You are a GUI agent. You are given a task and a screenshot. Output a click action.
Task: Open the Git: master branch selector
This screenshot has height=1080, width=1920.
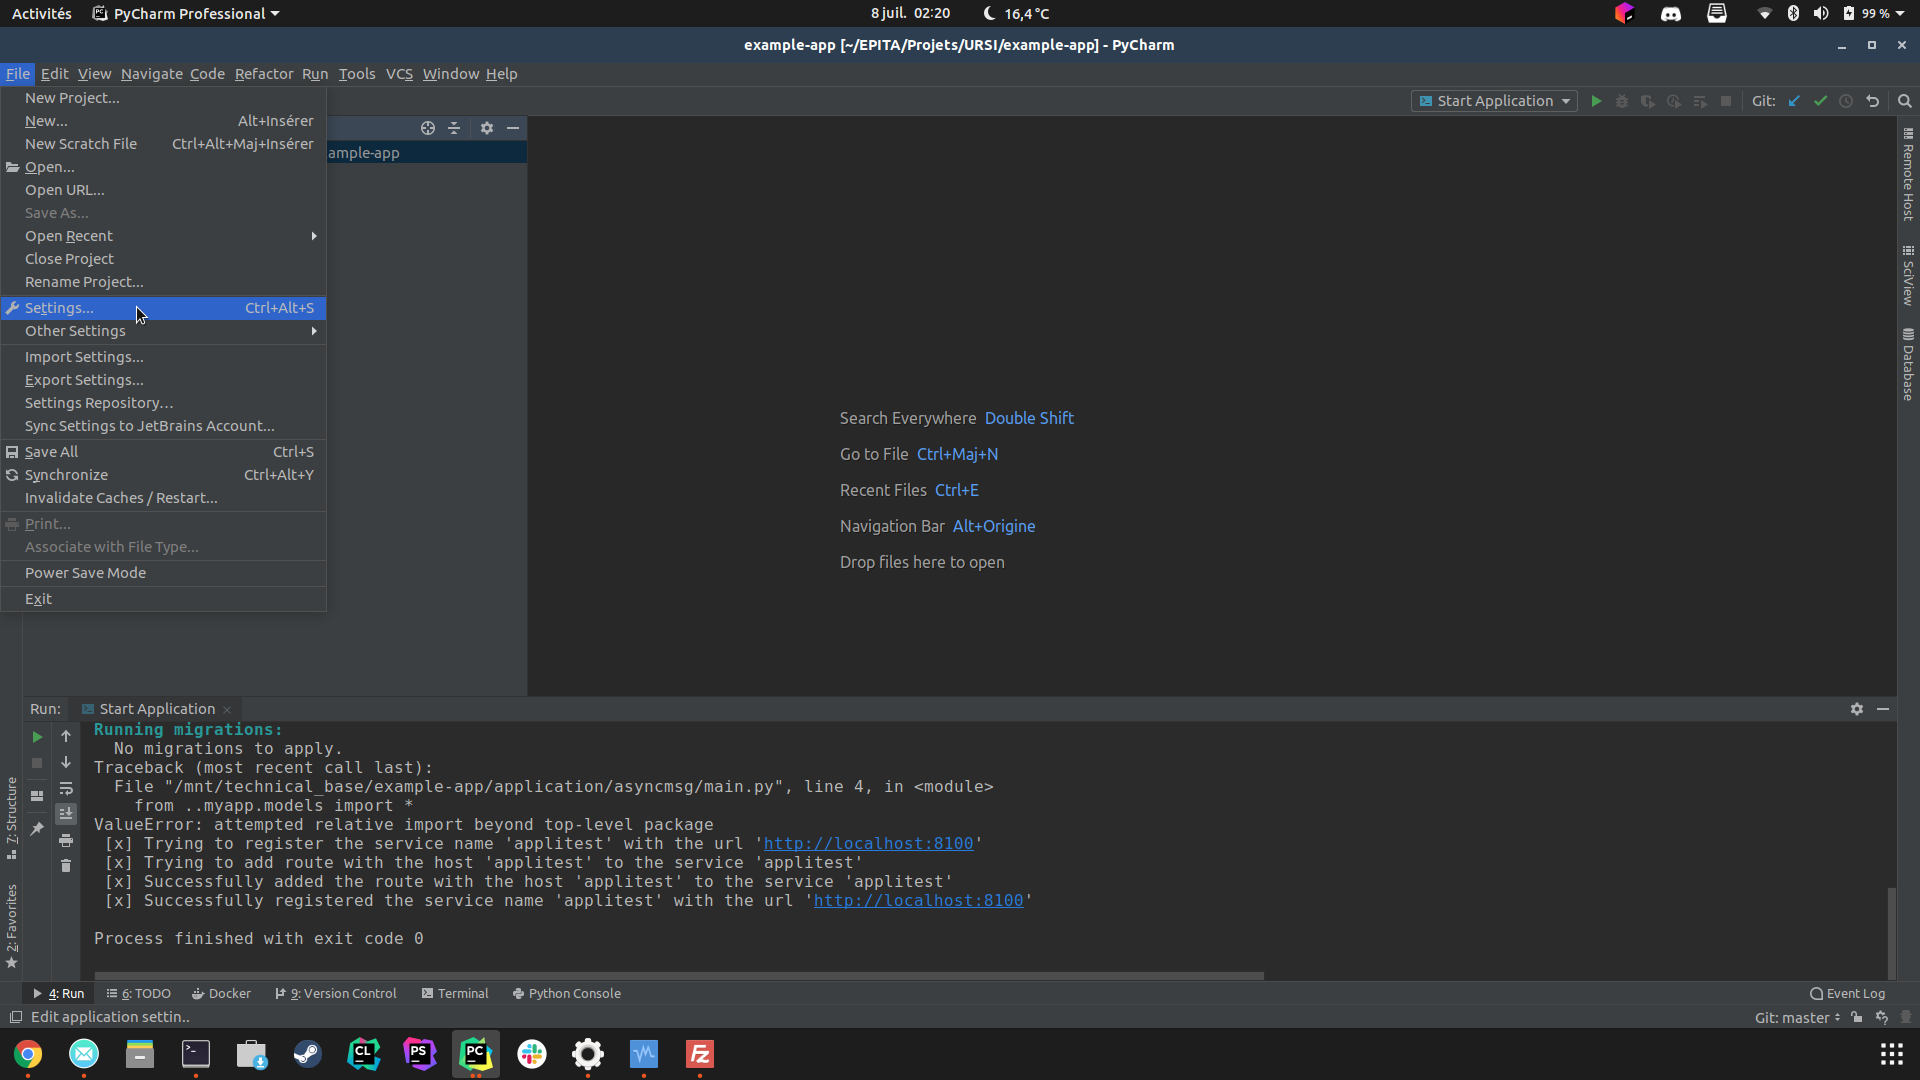[x=1797, y=1018]
